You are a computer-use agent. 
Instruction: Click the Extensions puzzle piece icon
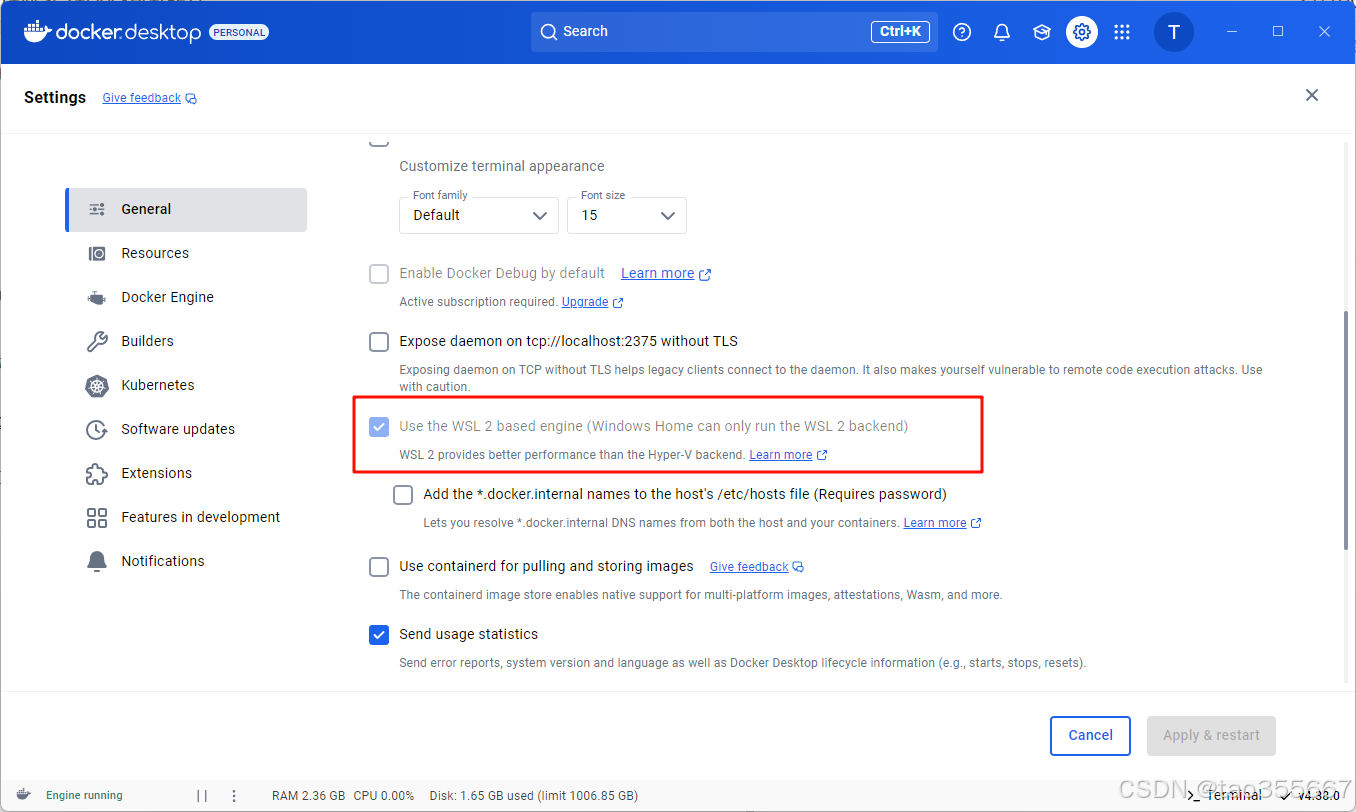97,473
